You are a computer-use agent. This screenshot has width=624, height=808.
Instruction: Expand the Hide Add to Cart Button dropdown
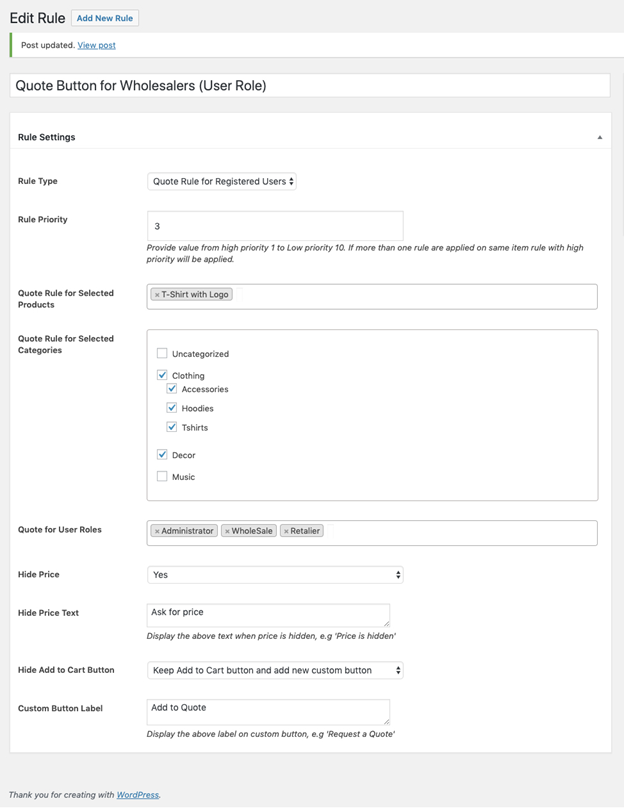tap(275, 671)
